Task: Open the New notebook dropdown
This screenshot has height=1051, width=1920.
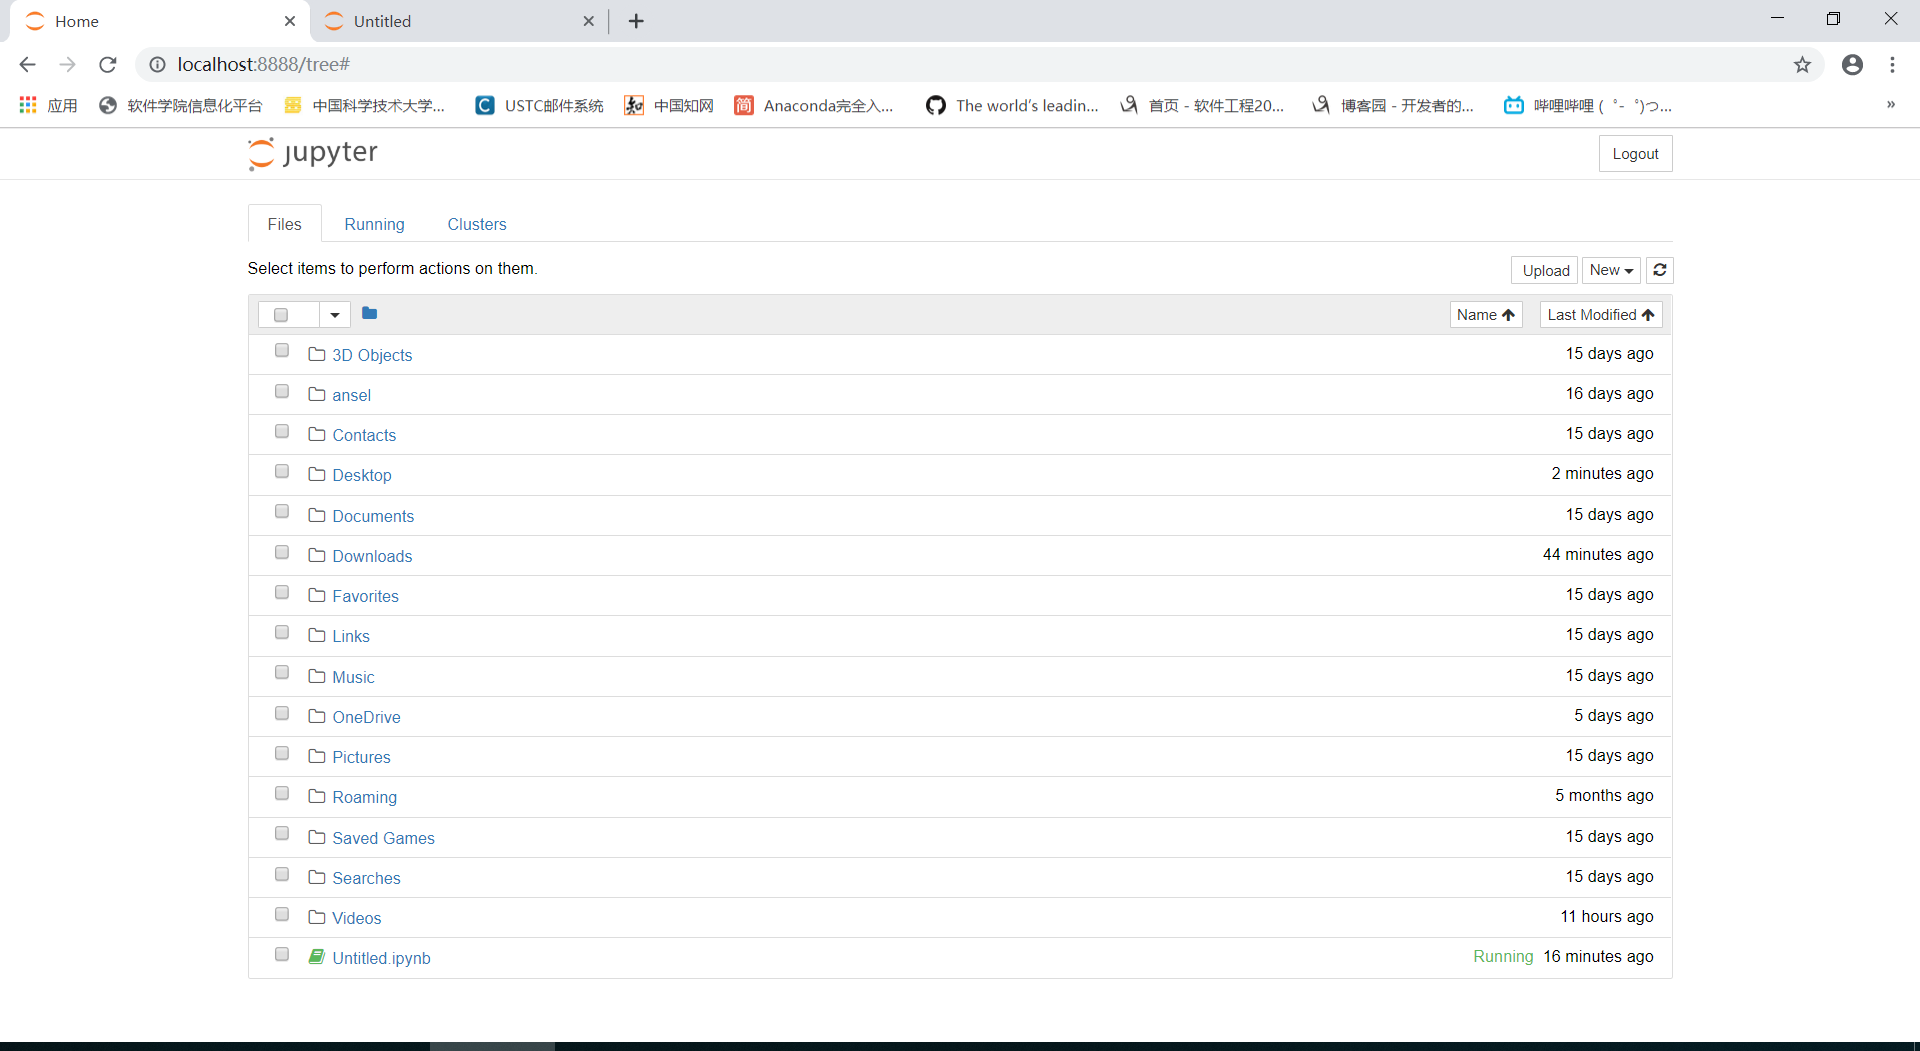Action: (x=1611, y=270)
